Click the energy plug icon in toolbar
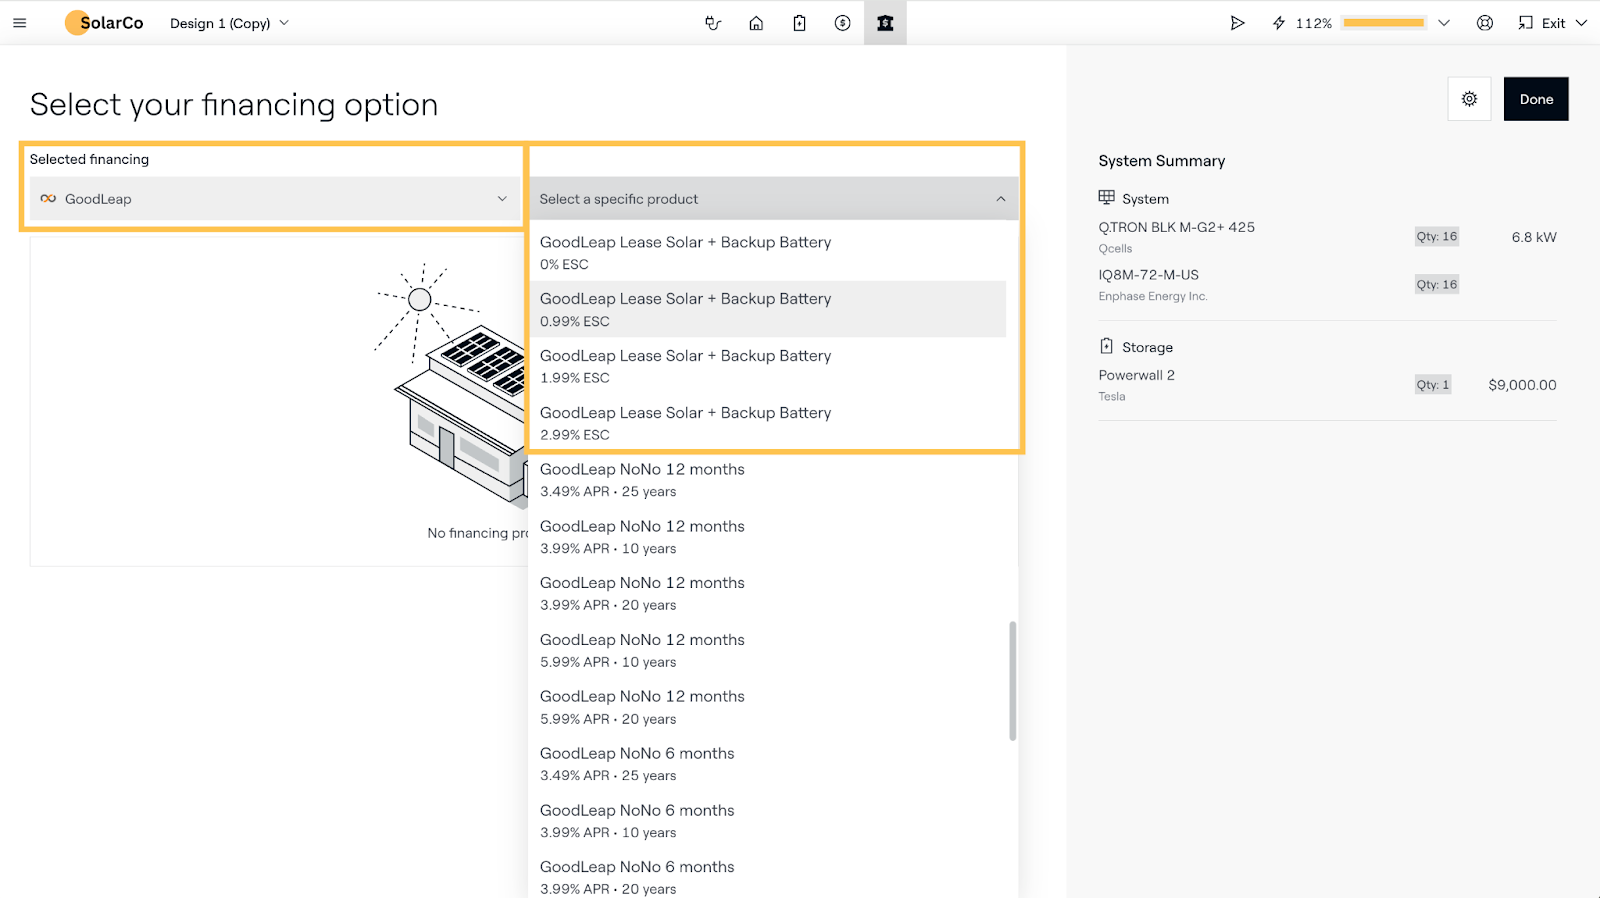This screenshot has height=898, width=1600. coord(713,23)
